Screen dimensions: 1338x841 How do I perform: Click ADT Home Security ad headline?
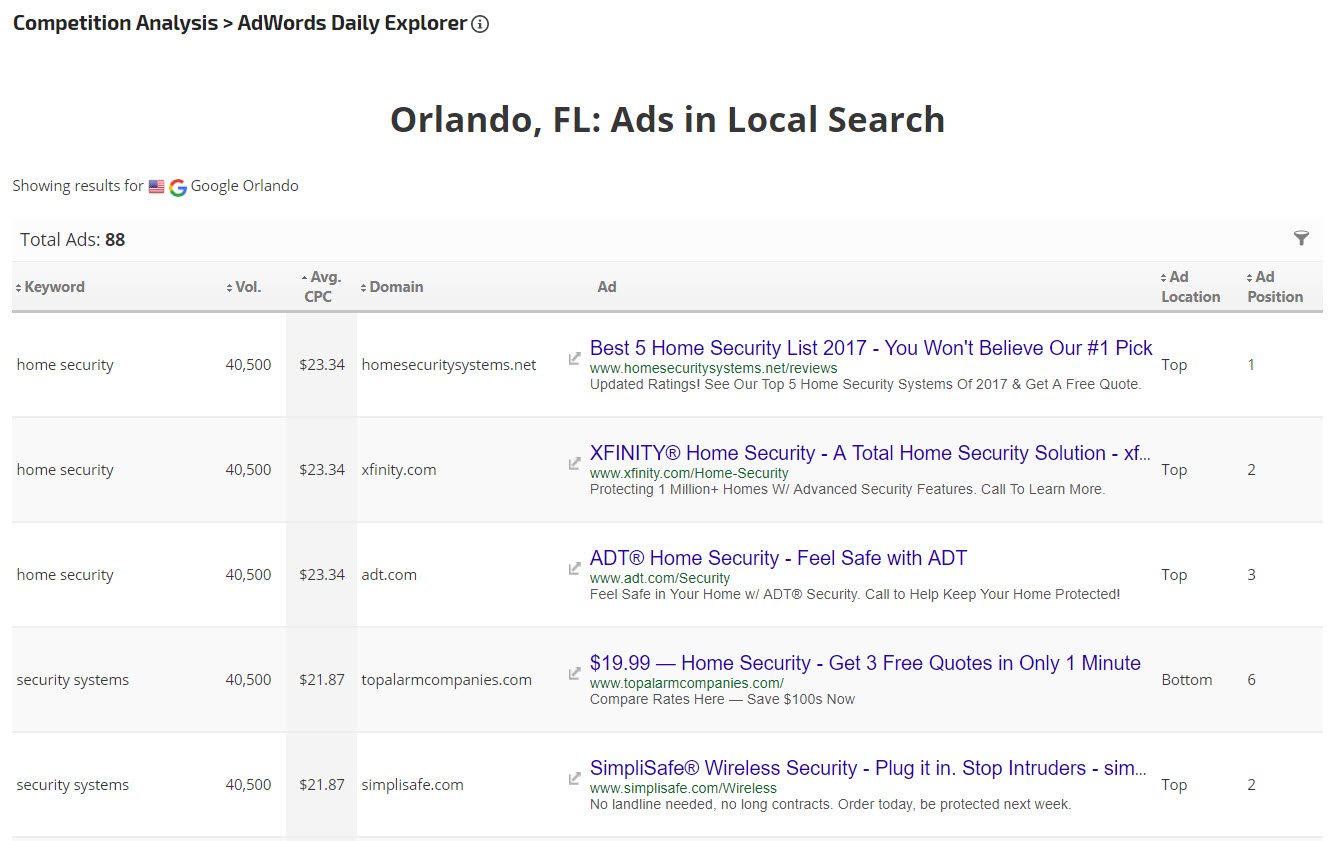point(778,558)
